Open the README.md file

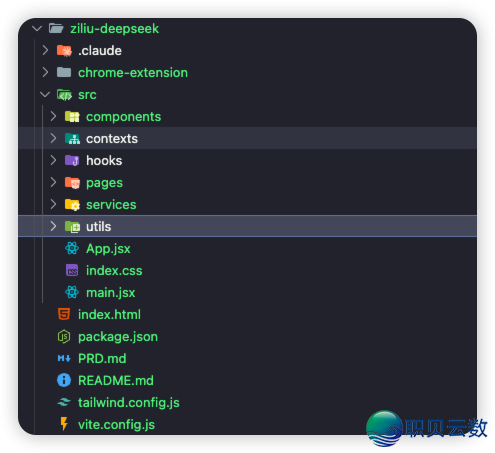point(116,380)
